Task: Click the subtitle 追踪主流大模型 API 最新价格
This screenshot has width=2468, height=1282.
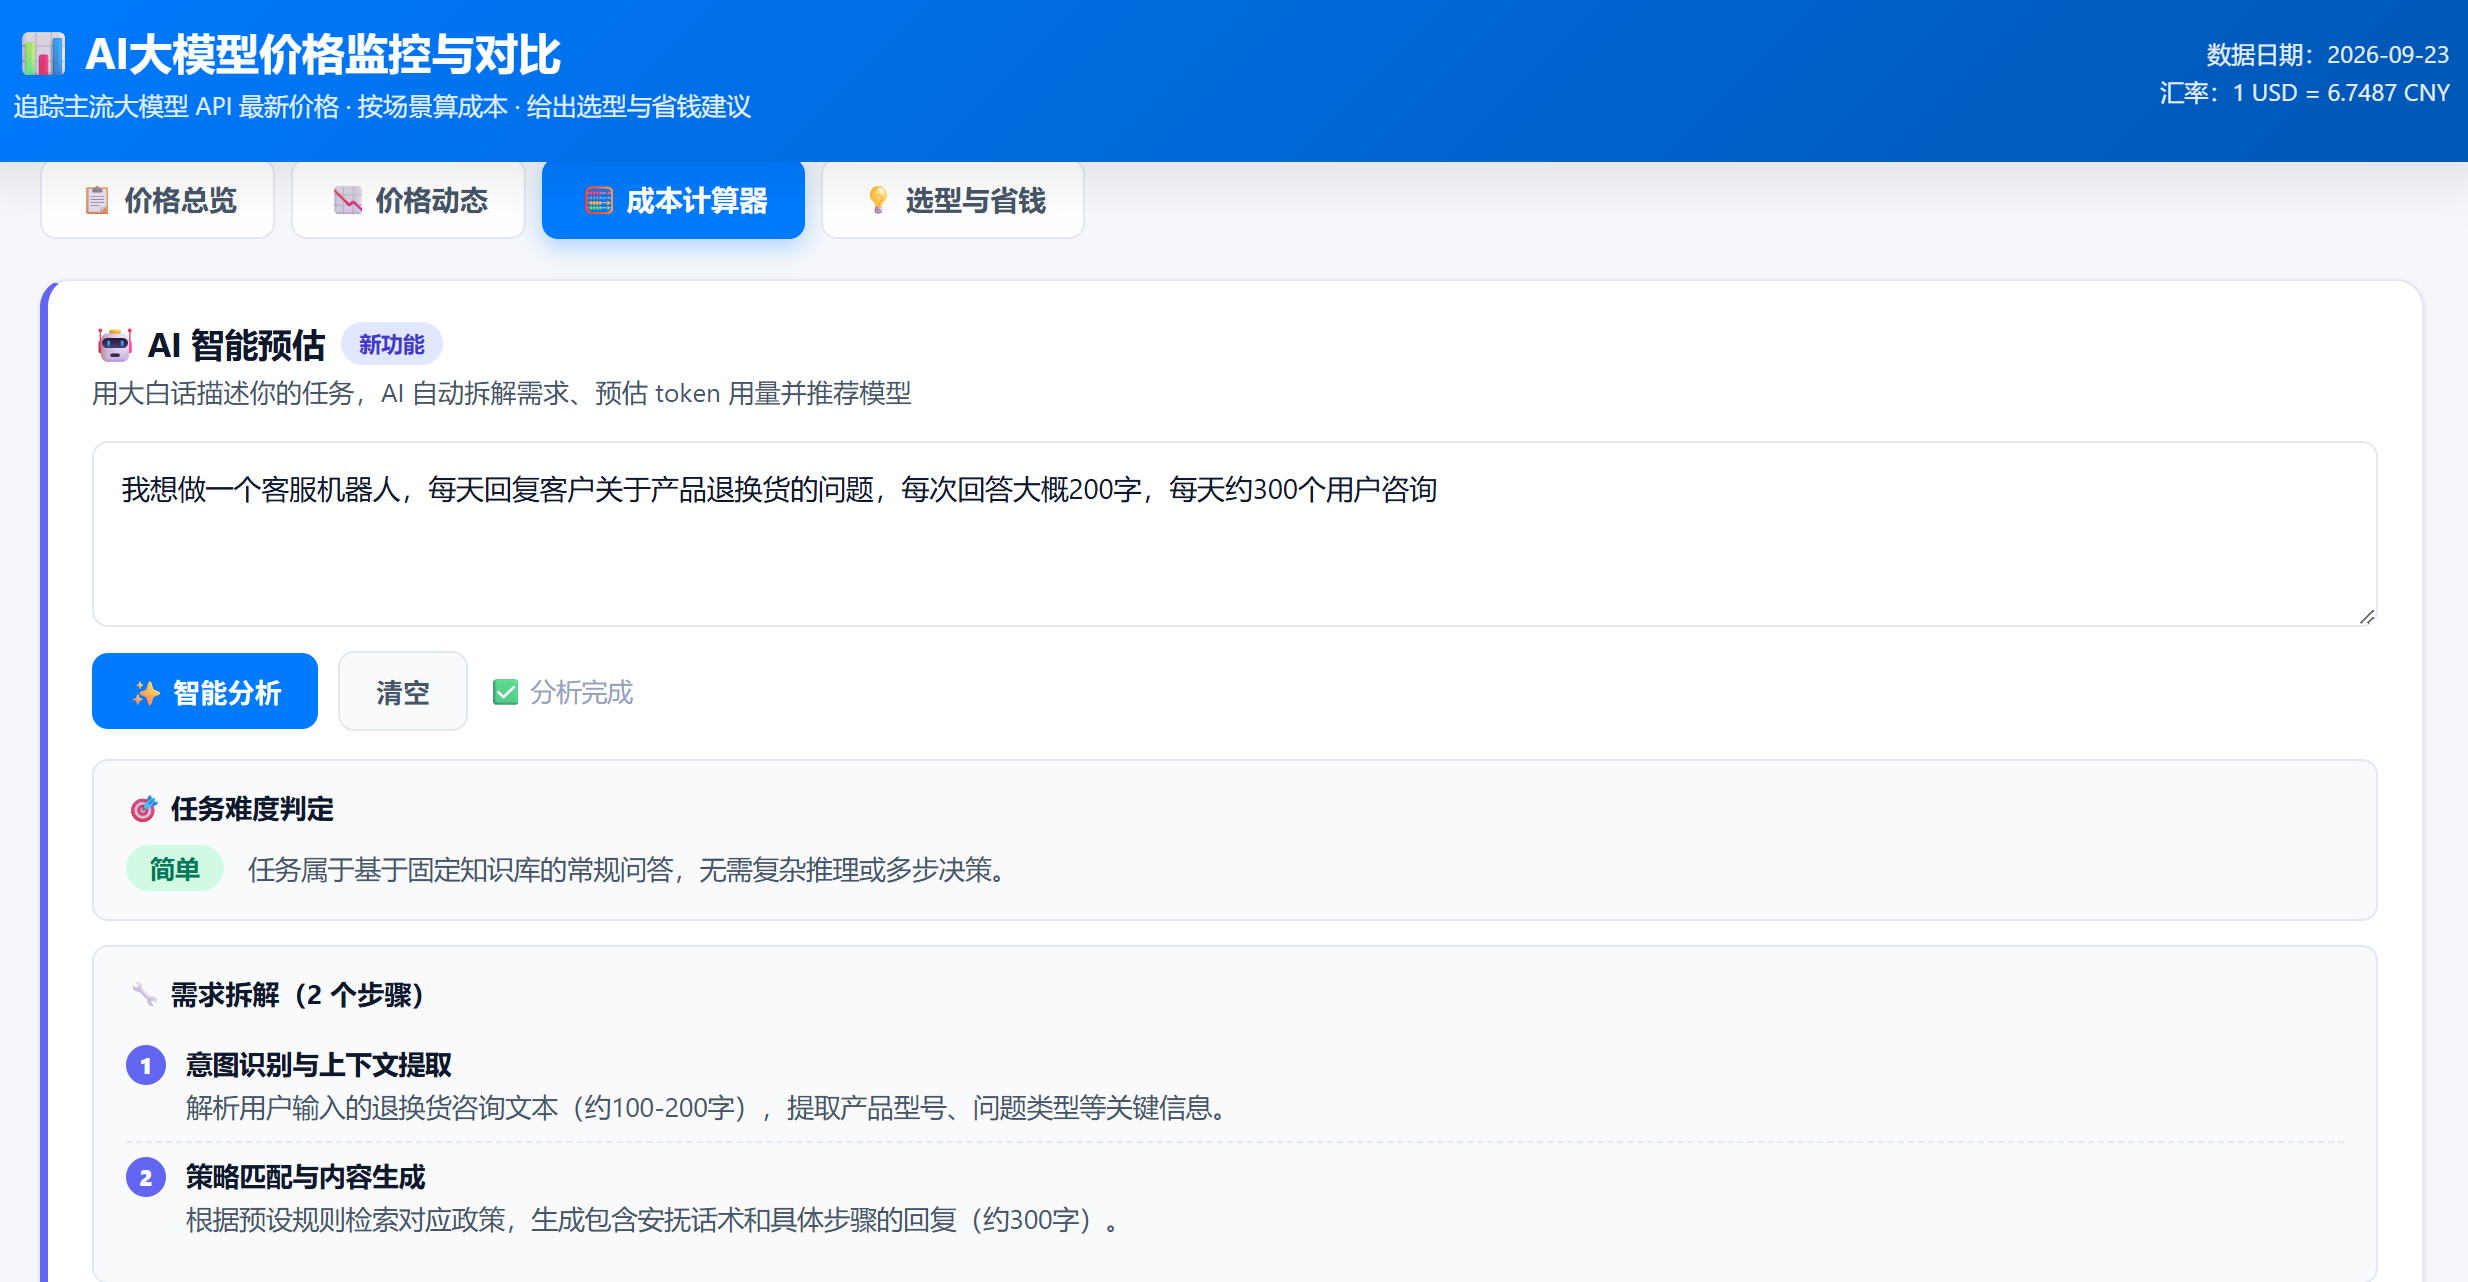Action: (382, 107)
